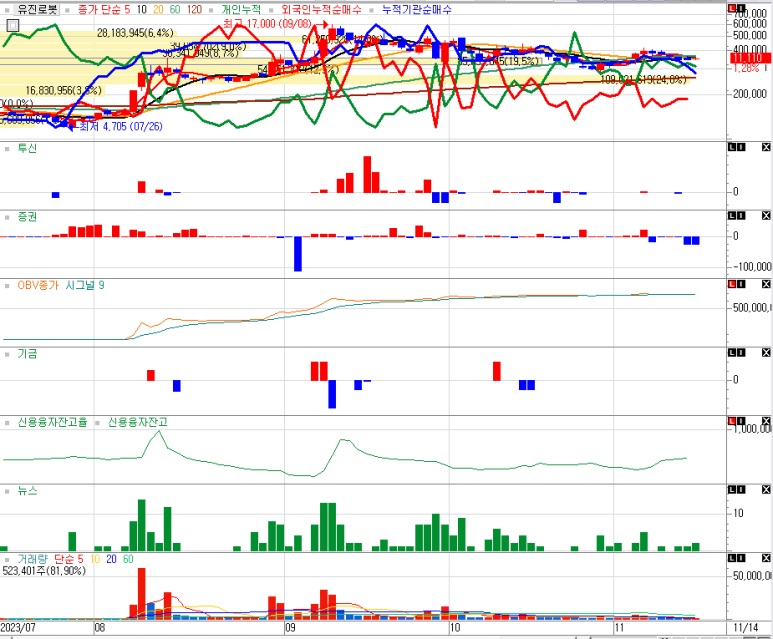Click the small square icon at chart top-left
Screen dimensions: 773x639
pos(13,25)
